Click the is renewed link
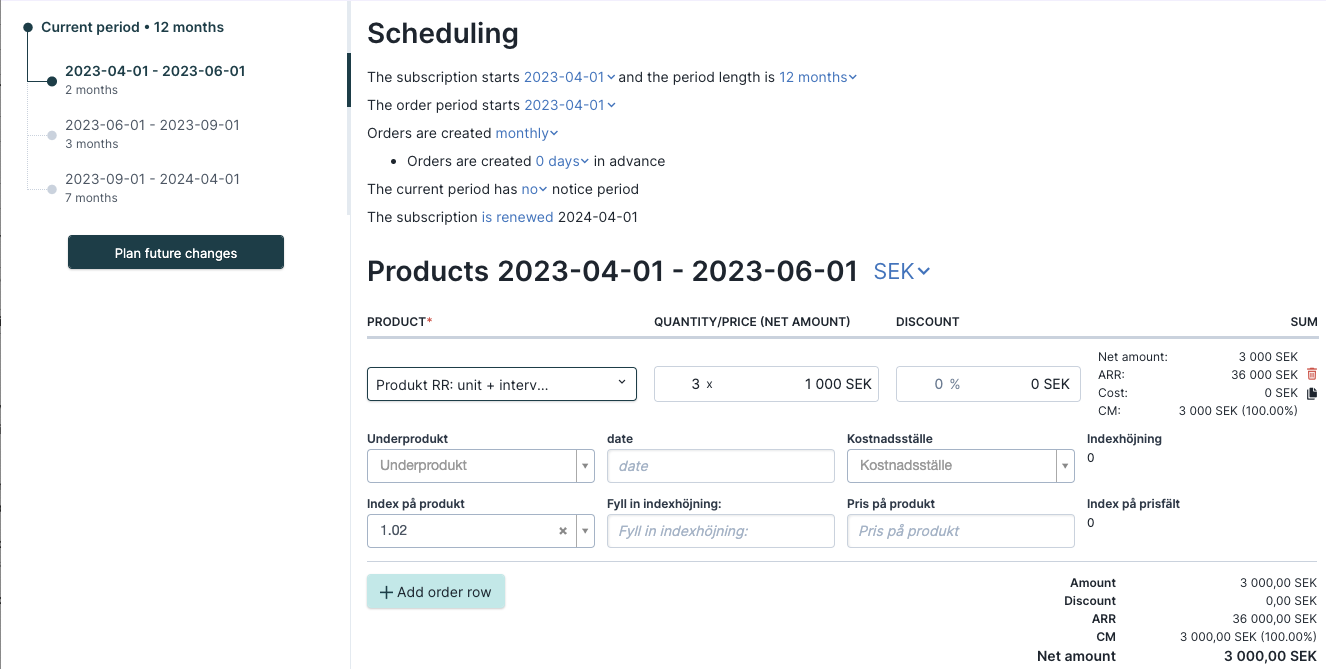1326x669 pixels. tap(517, 217)
